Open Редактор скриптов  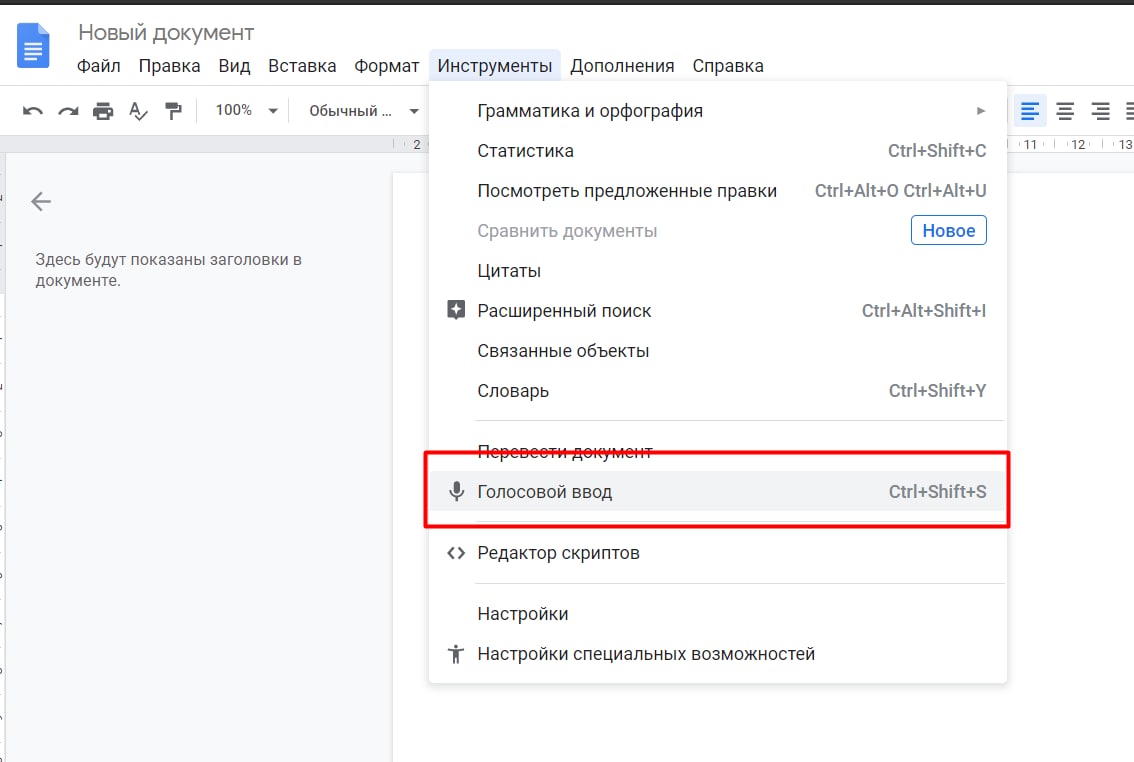(x=717, y=553)
